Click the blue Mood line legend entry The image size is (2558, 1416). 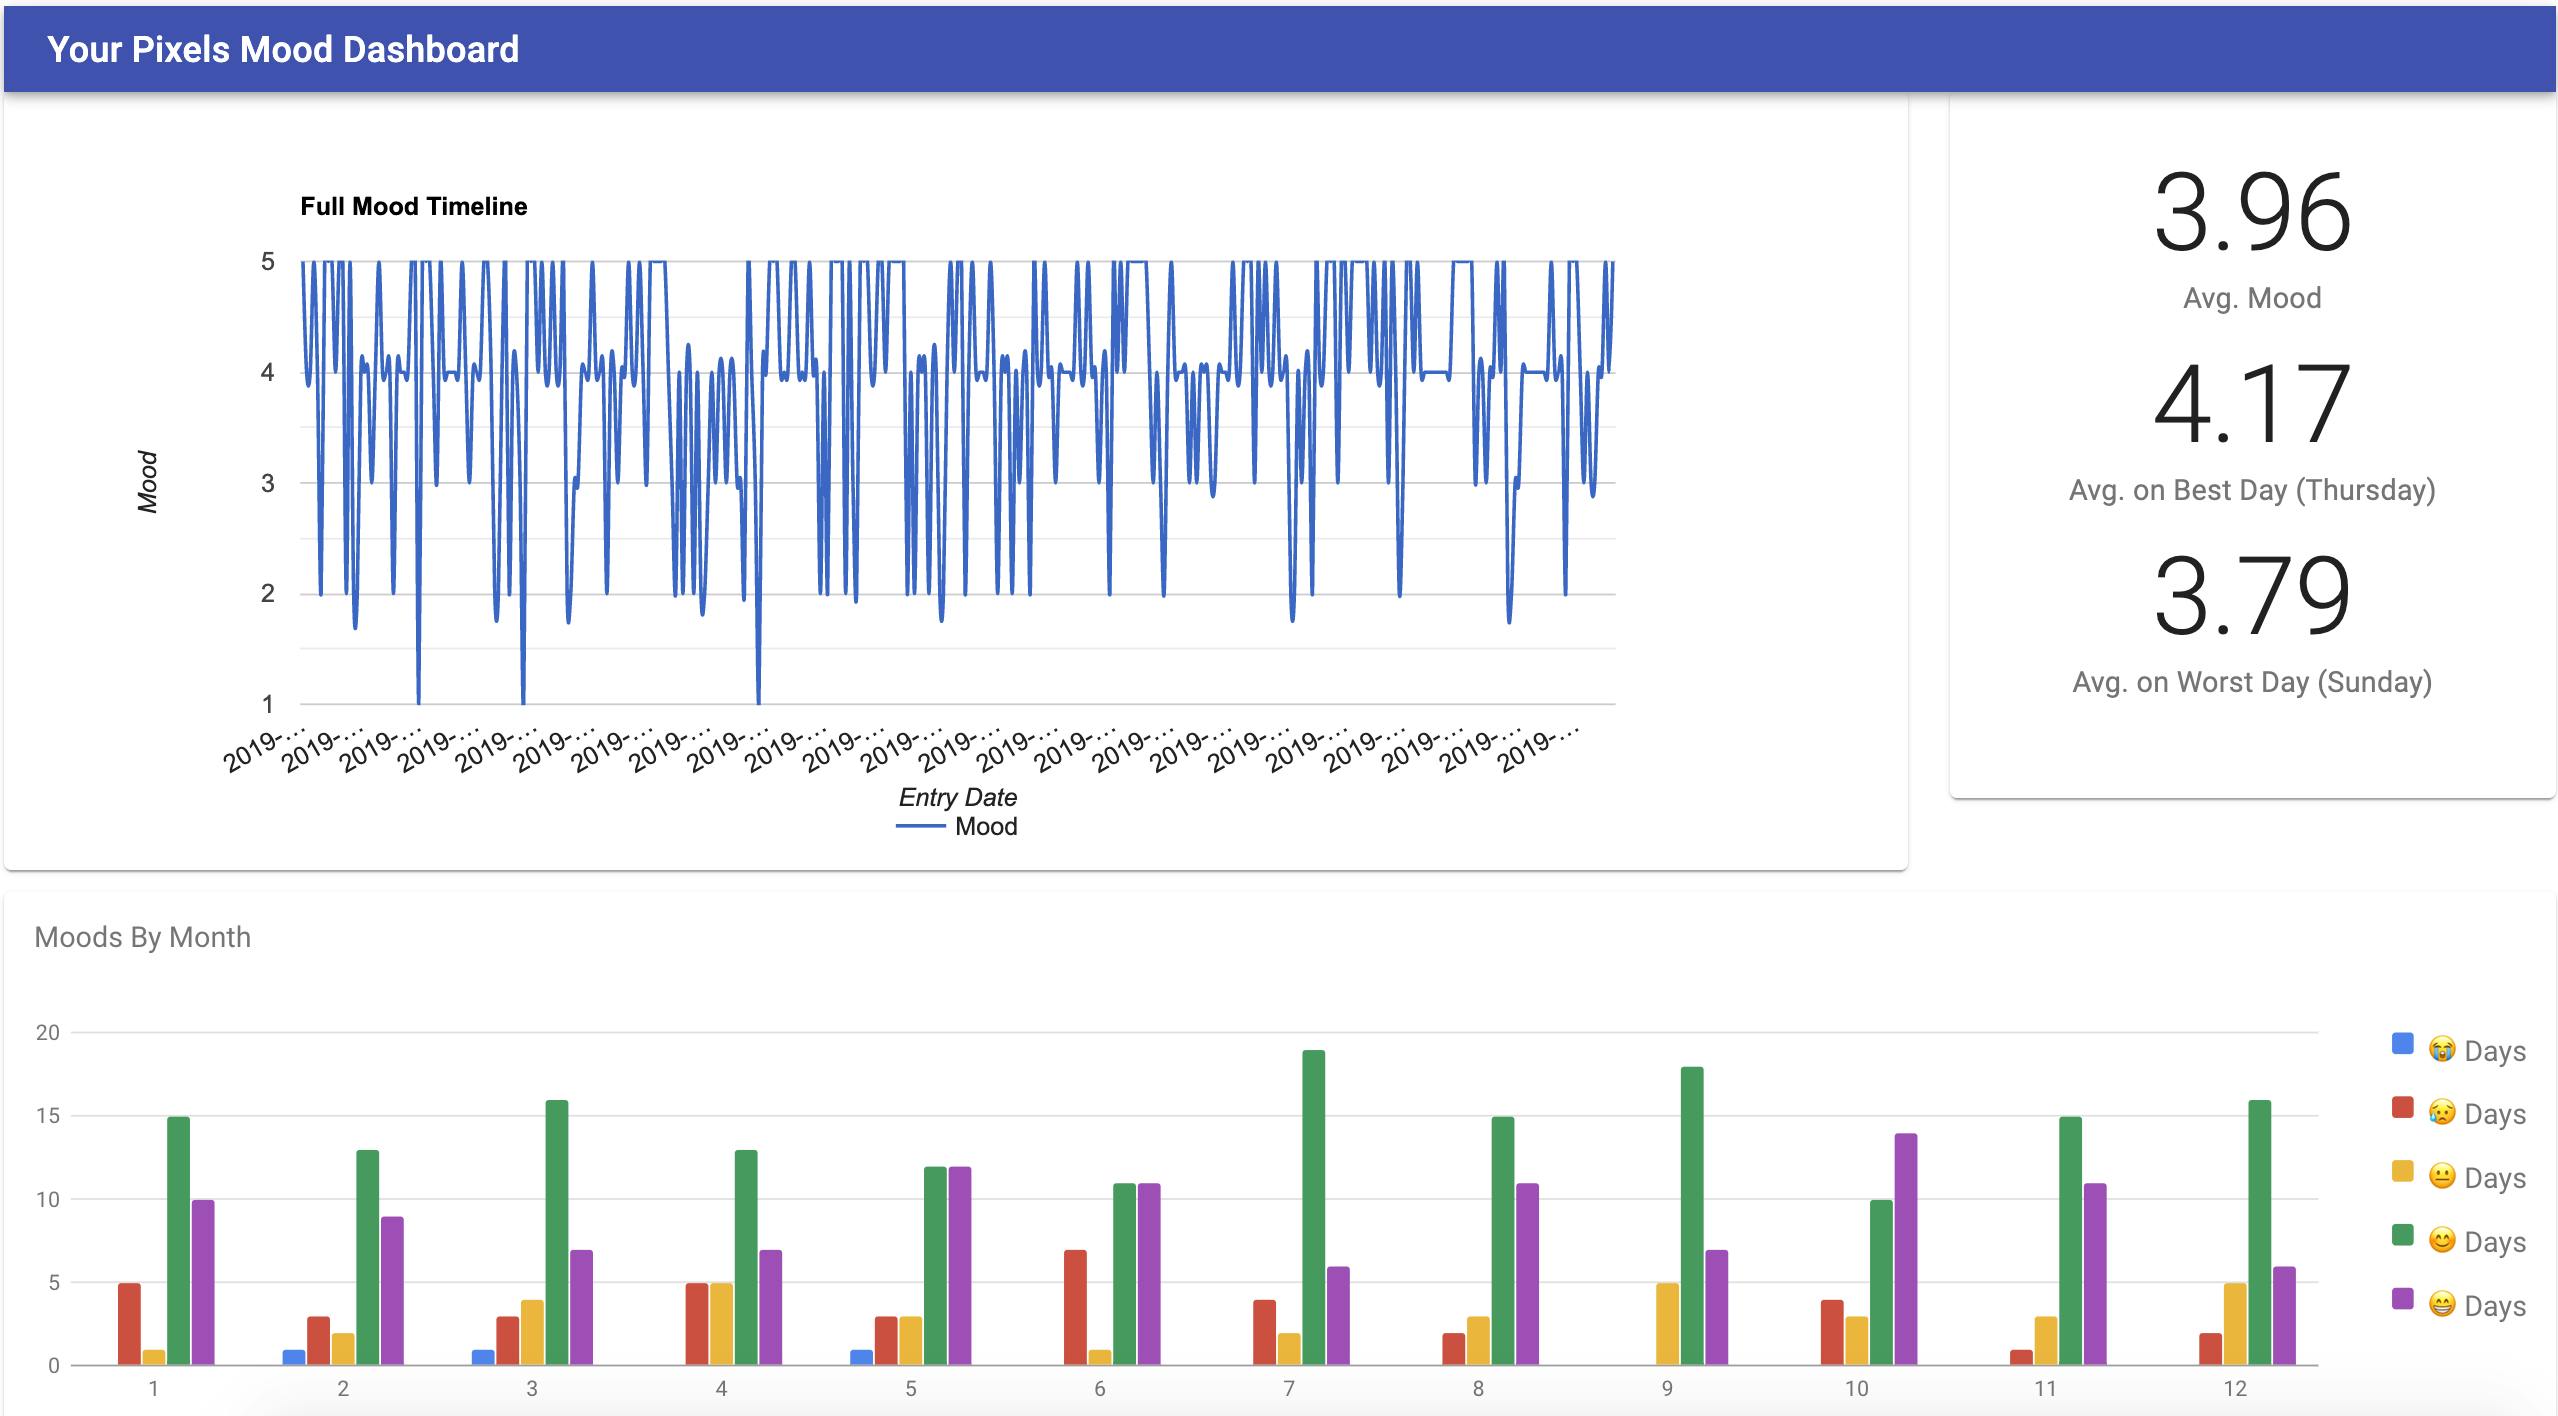[x=956, y=826]
